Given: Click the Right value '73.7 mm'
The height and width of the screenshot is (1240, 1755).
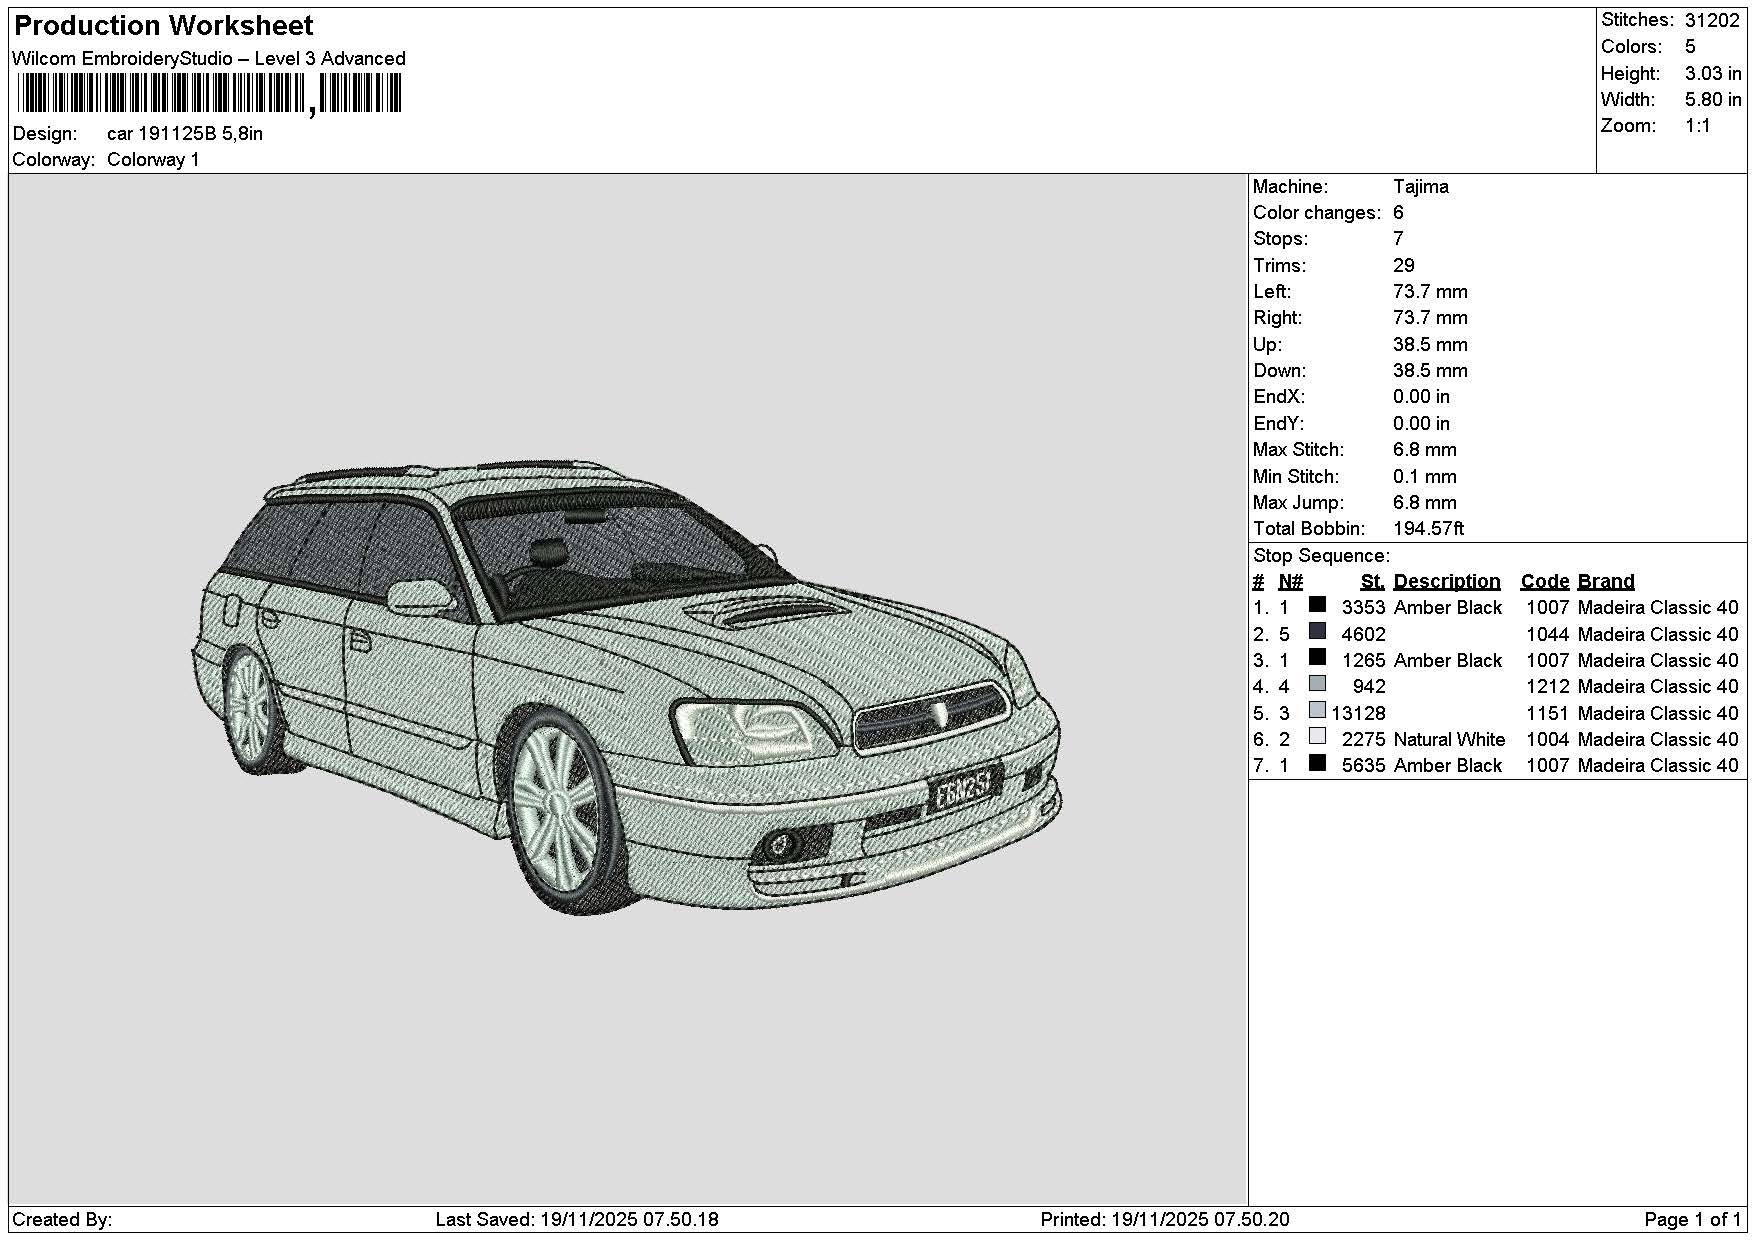Looking at the screenshot, I should point(1430,318).
